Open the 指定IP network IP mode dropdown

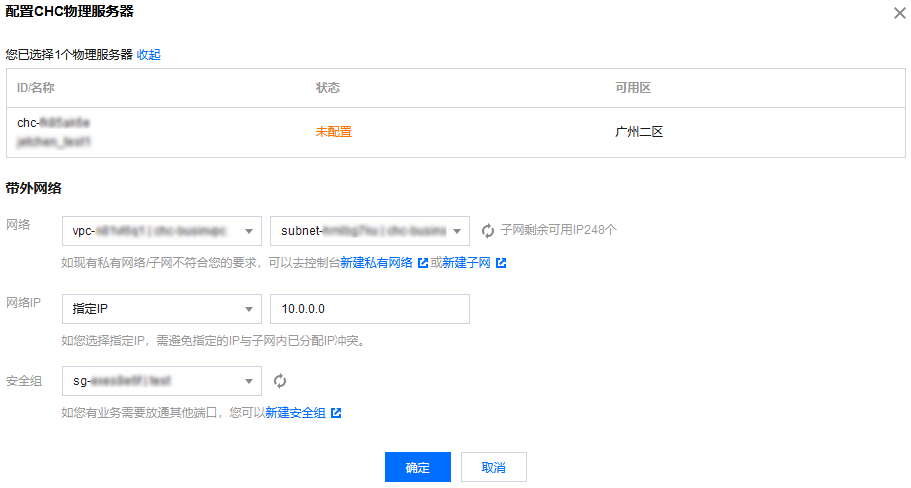161,310
